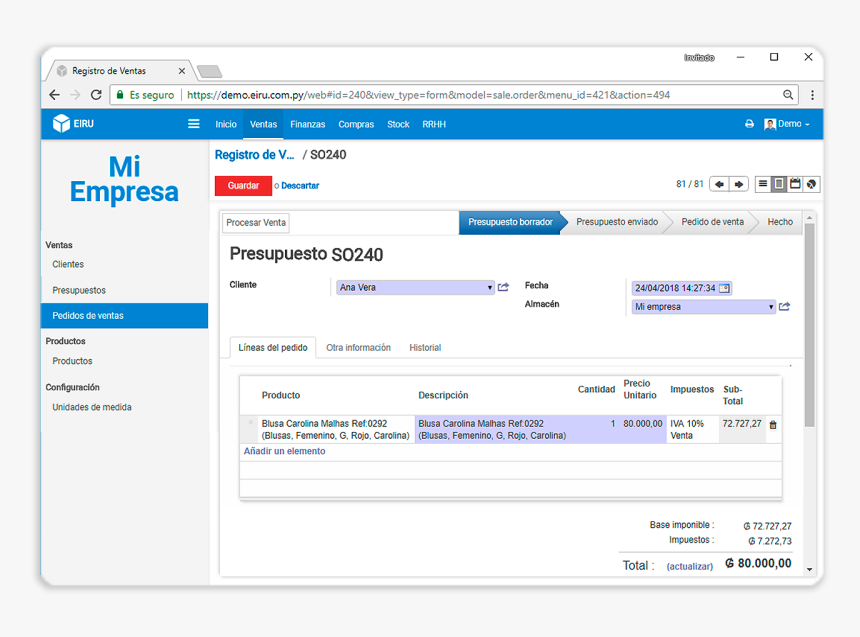Click the Descartar link
The width and height of the screenshot is (860, 637).
pos(300,186)
